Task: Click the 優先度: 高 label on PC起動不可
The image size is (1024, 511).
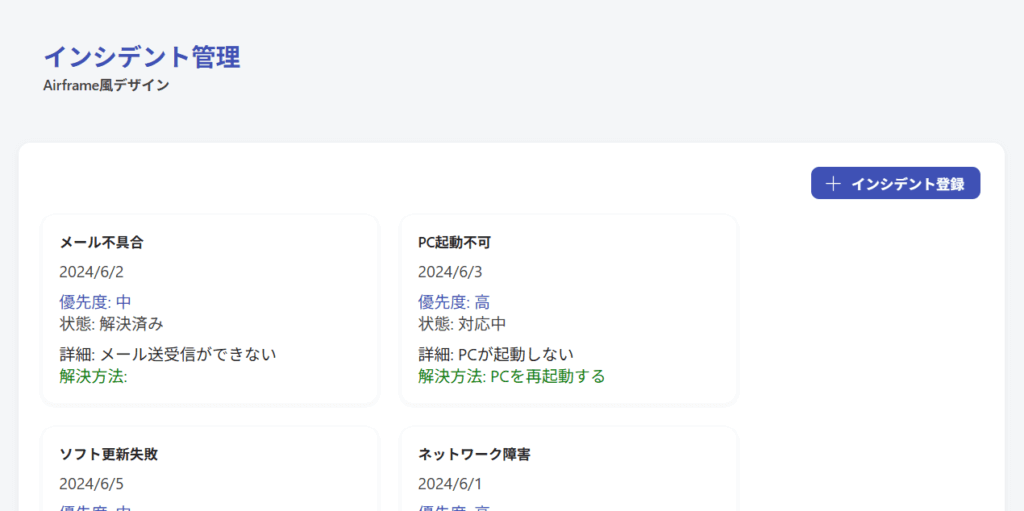Action: [454, 302]
